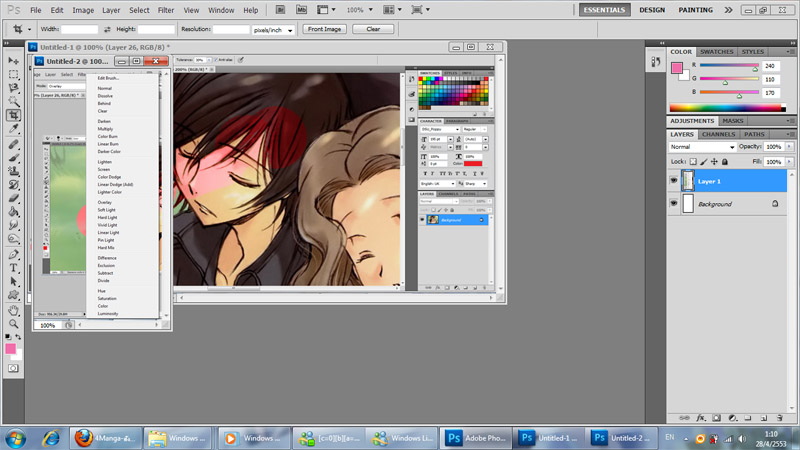Open the Filter menu
Image resolution: width=800 pixels, height=450 pixels.
tap(166, 10)
